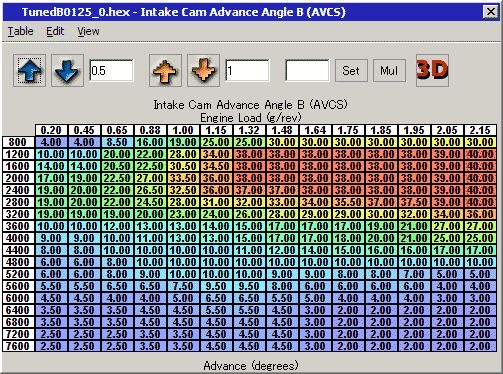Image resolution: width=503 pixels, height=374 pixels.
Task: Open the Edit menu
Action: coord(55,31)
